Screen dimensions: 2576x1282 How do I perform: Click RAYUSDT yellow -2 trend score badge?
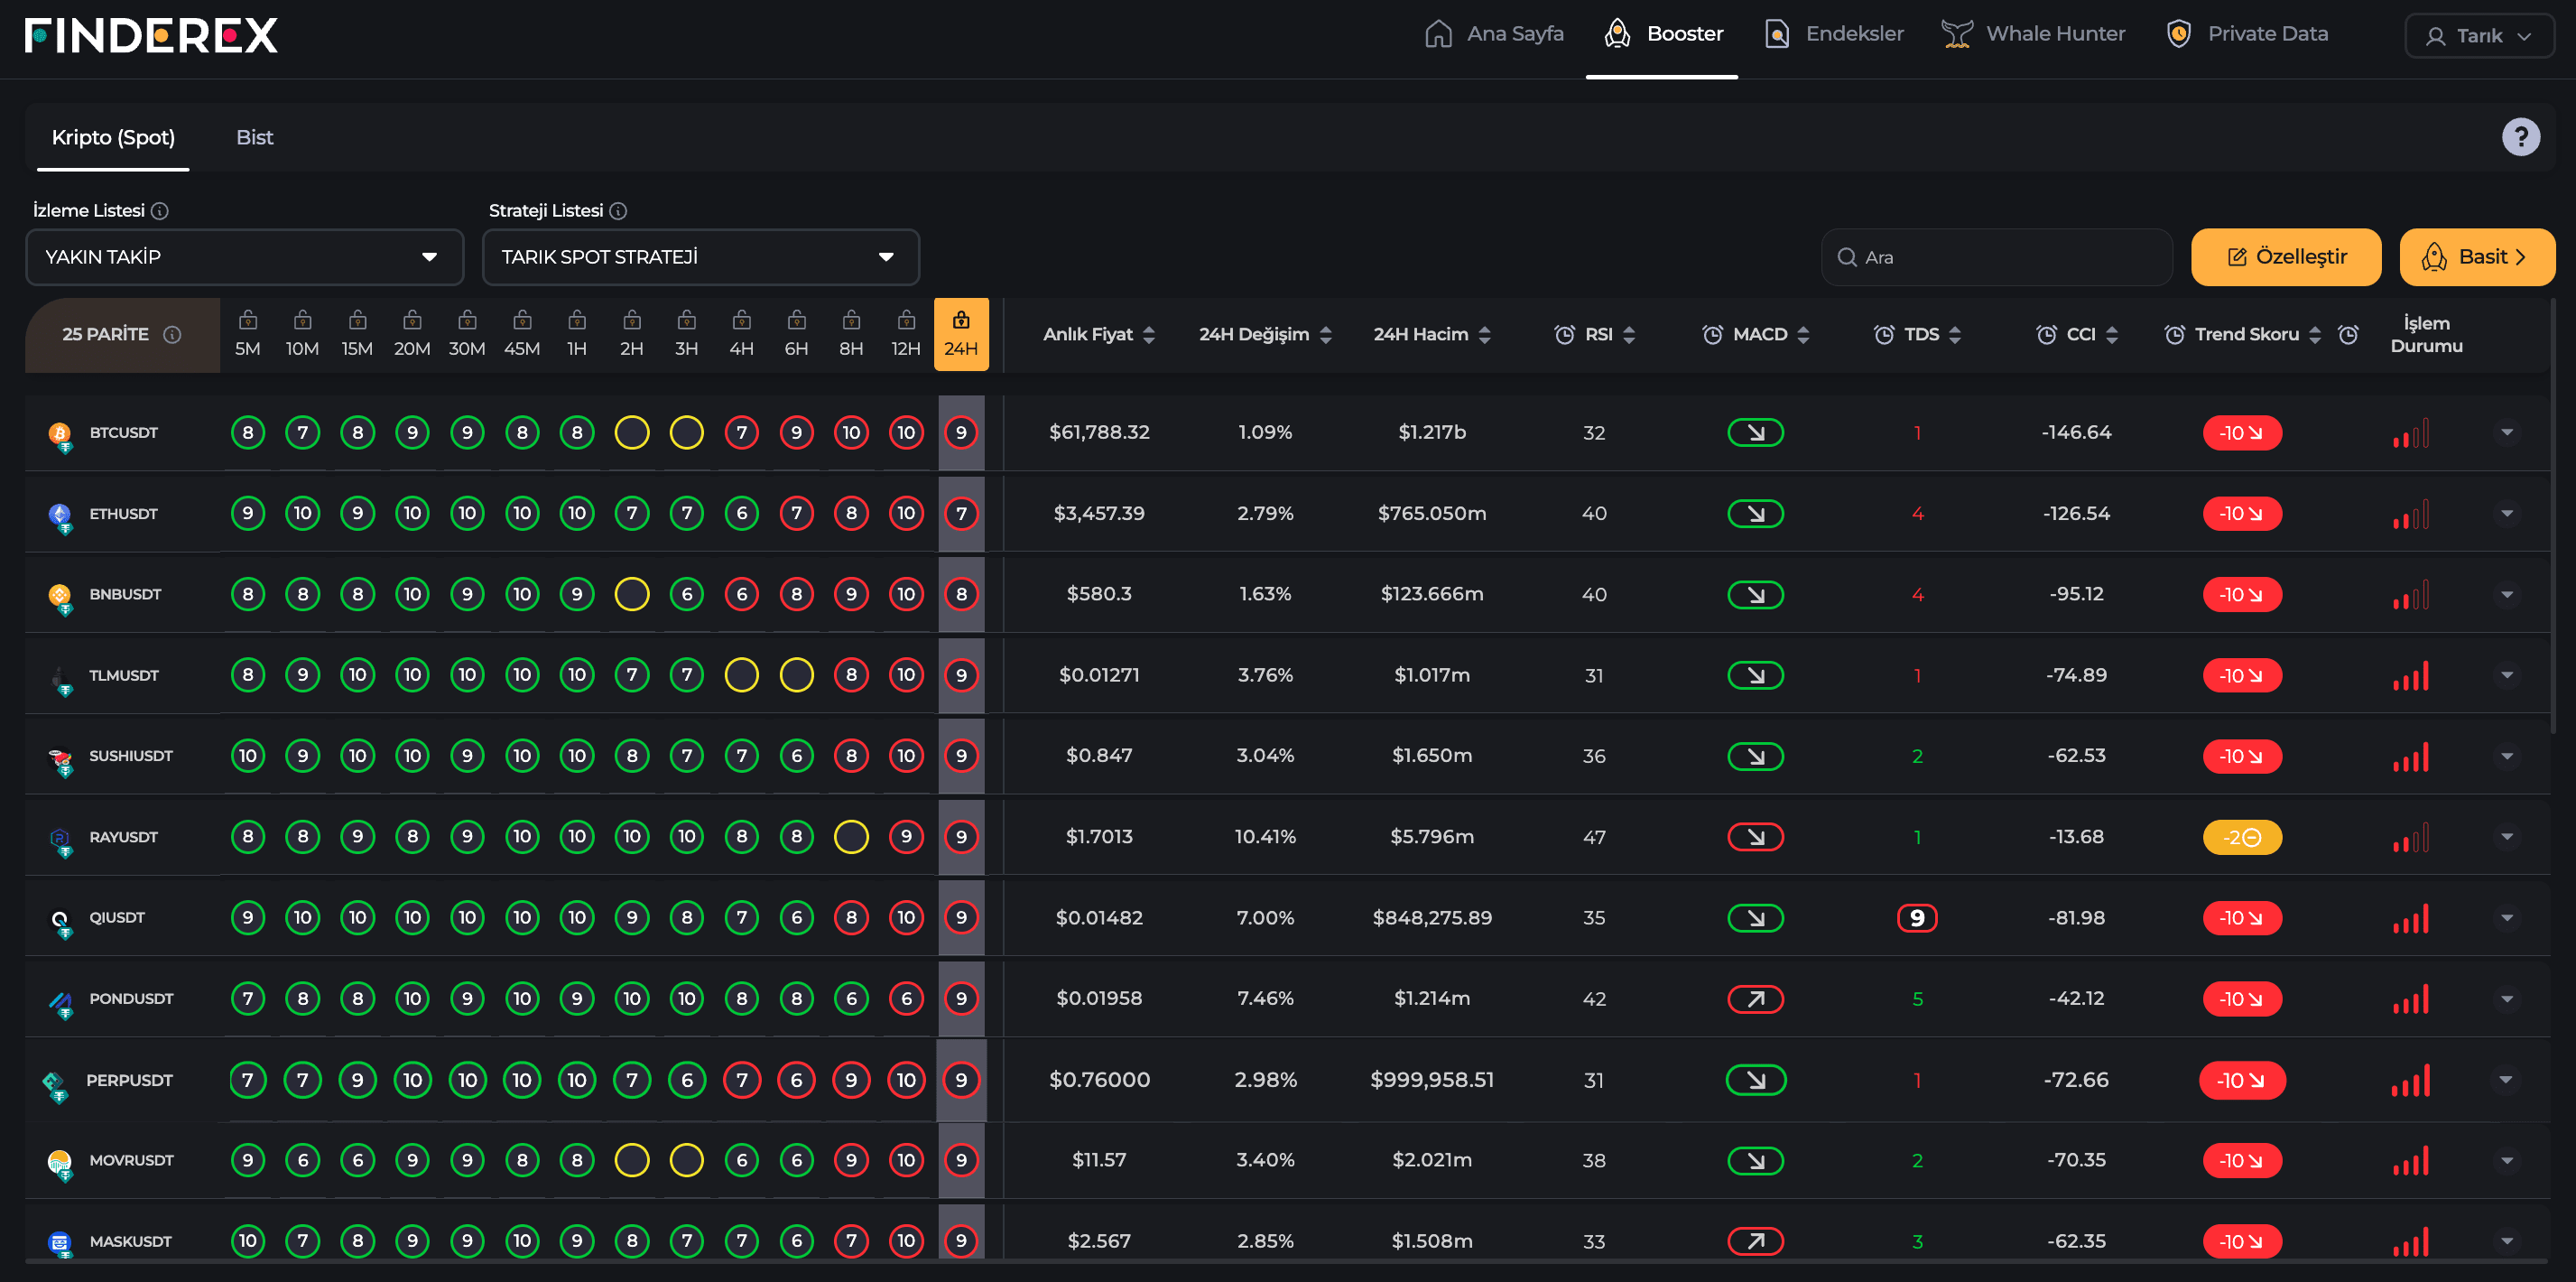[x=2241, y=838]
